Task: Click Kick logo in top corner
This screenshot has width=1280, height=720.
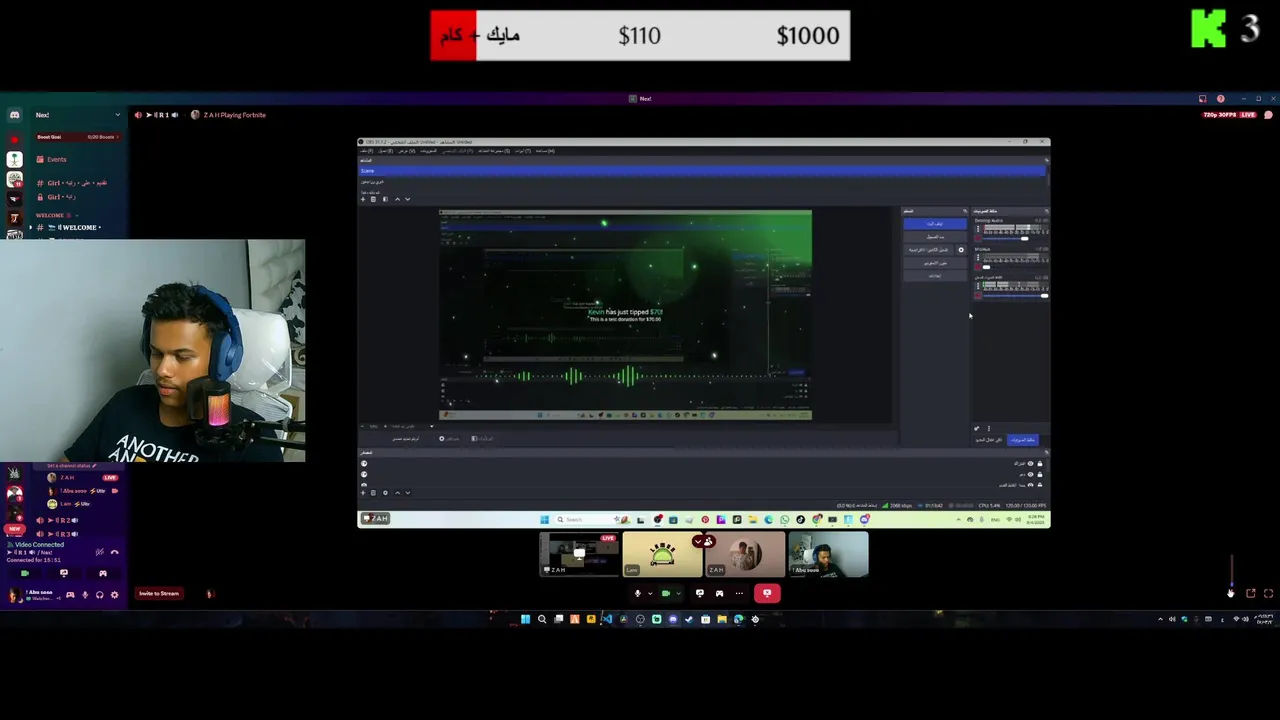Action: 1208,29
